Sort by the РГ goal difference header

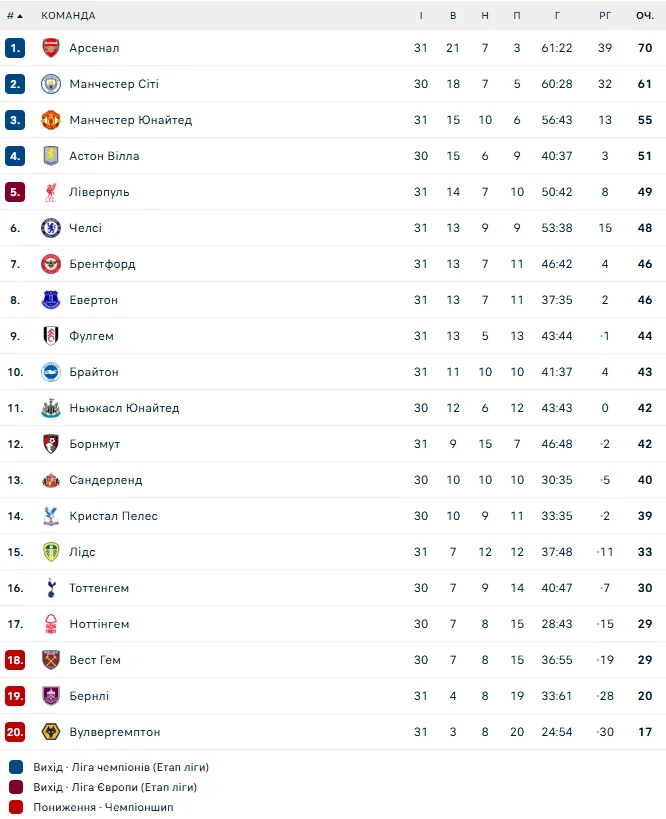pyautogui.click(x=605, y=16)
